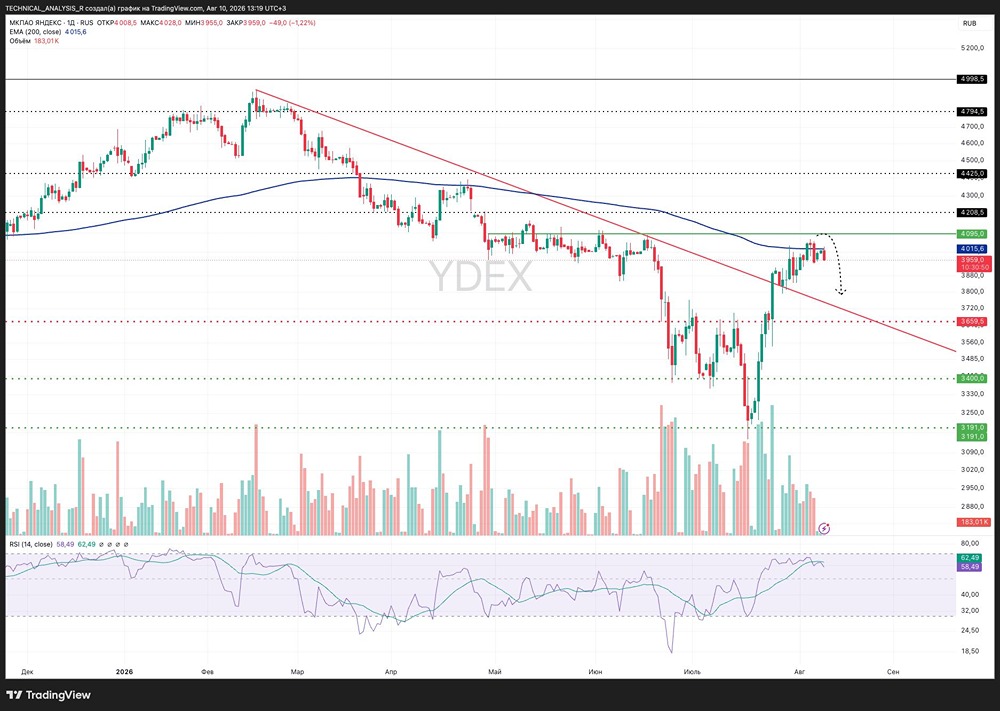
Task: Click the 3330,0 price axis value
Action: pos(973,395)
